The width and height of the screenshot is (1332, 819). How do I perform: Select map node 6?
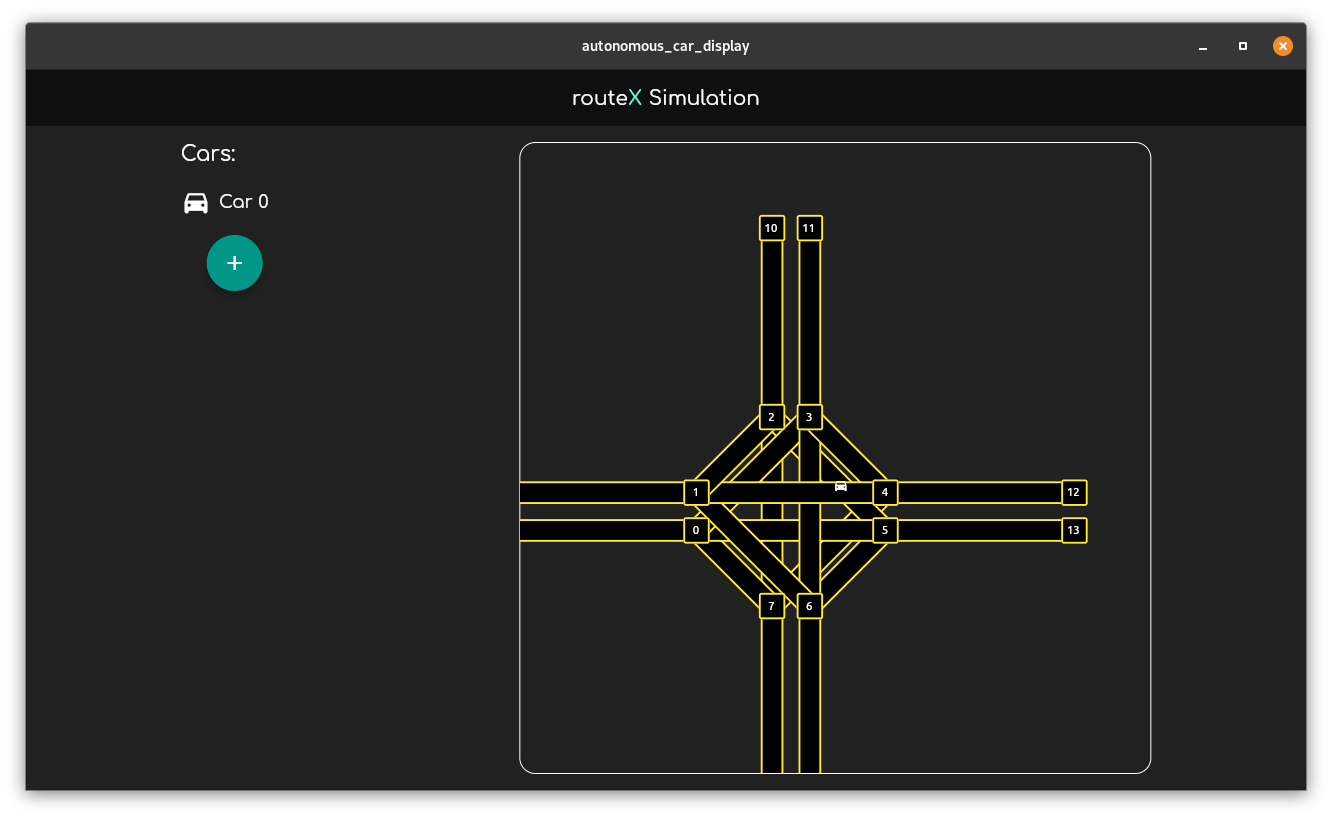coord(809,606)
